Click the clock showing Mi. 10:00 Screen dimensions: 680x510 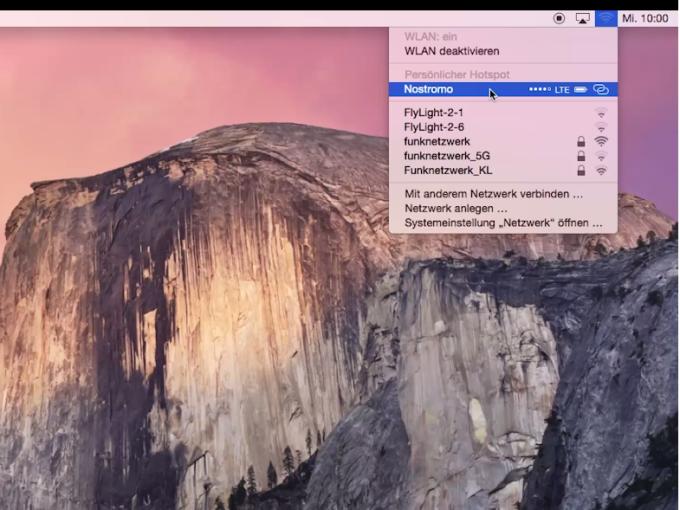click(x=645, y=18)
